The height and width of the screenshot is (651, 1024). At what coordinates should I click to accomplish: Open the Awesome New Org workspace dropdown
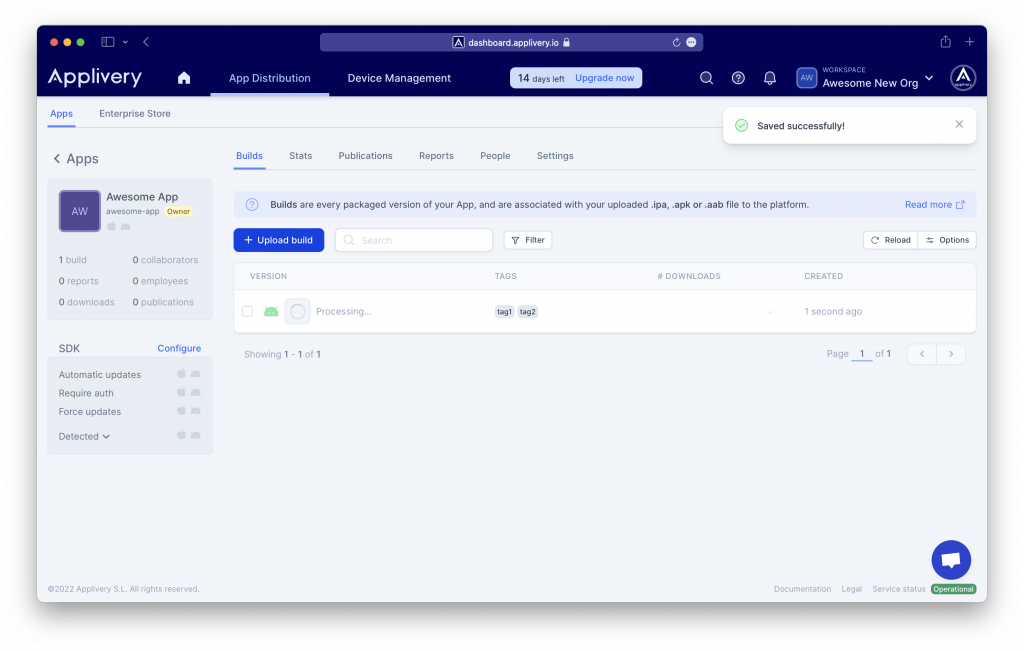click(x=865, y=78)
